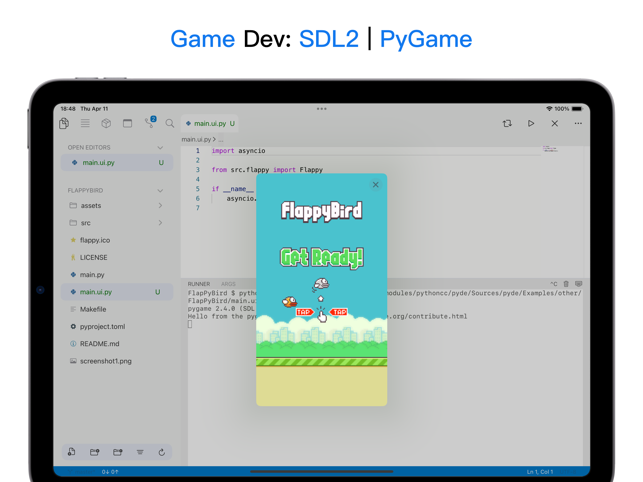
Task: Select the RUNNER tab in terminal panel
Action: click(x=199, y=284)
